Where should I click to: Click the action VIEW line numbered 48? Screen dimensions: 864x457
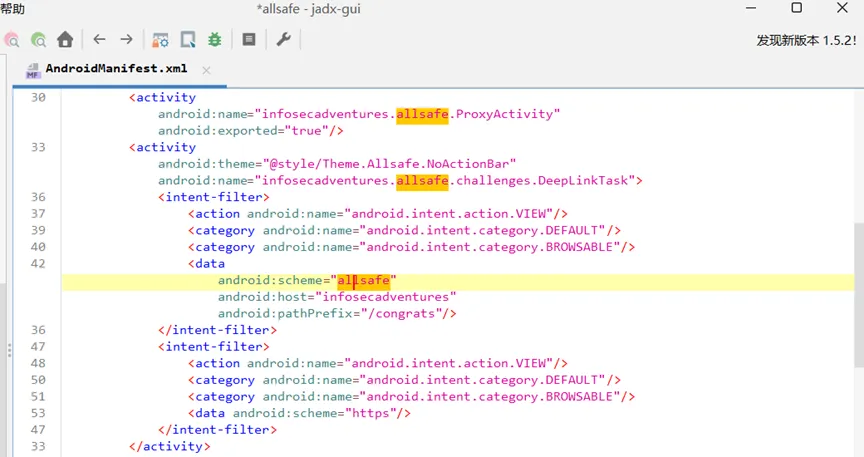[x=377, y=363]
